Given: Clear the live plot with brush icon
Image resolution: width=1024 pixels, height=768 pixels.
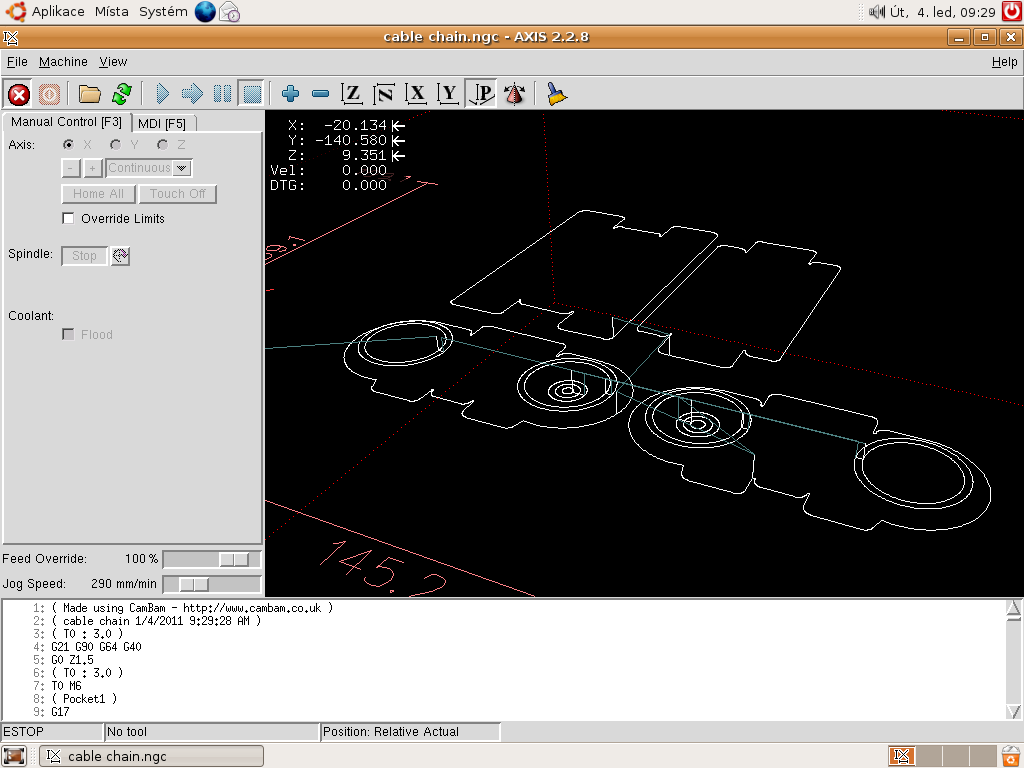Looking at the screenshot, I should tap(557, 94).
